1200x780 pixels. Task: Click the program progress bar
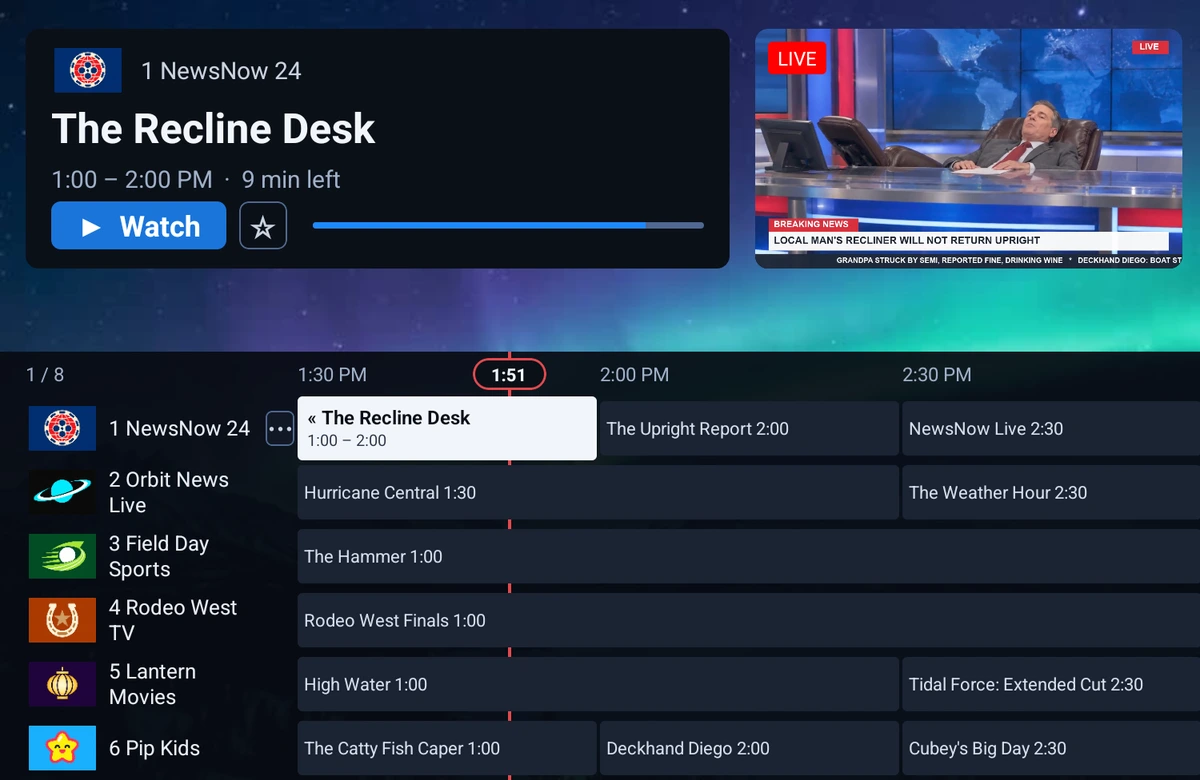(x=508, y=225)
